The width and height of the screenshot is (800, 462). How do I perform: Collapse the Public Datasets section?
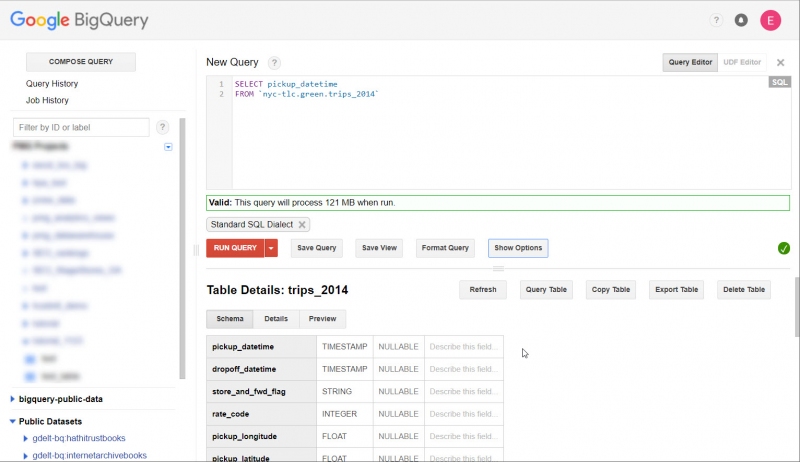click(12, 421)
